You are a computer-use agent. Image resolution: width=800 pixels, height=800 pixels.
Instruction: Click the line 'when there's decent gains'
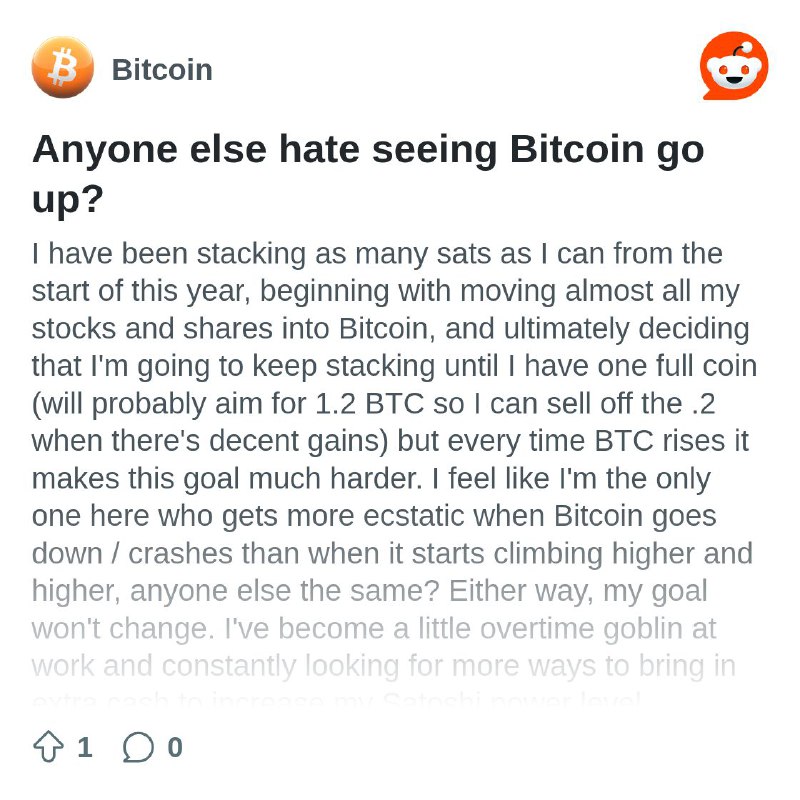pos(390,441)
